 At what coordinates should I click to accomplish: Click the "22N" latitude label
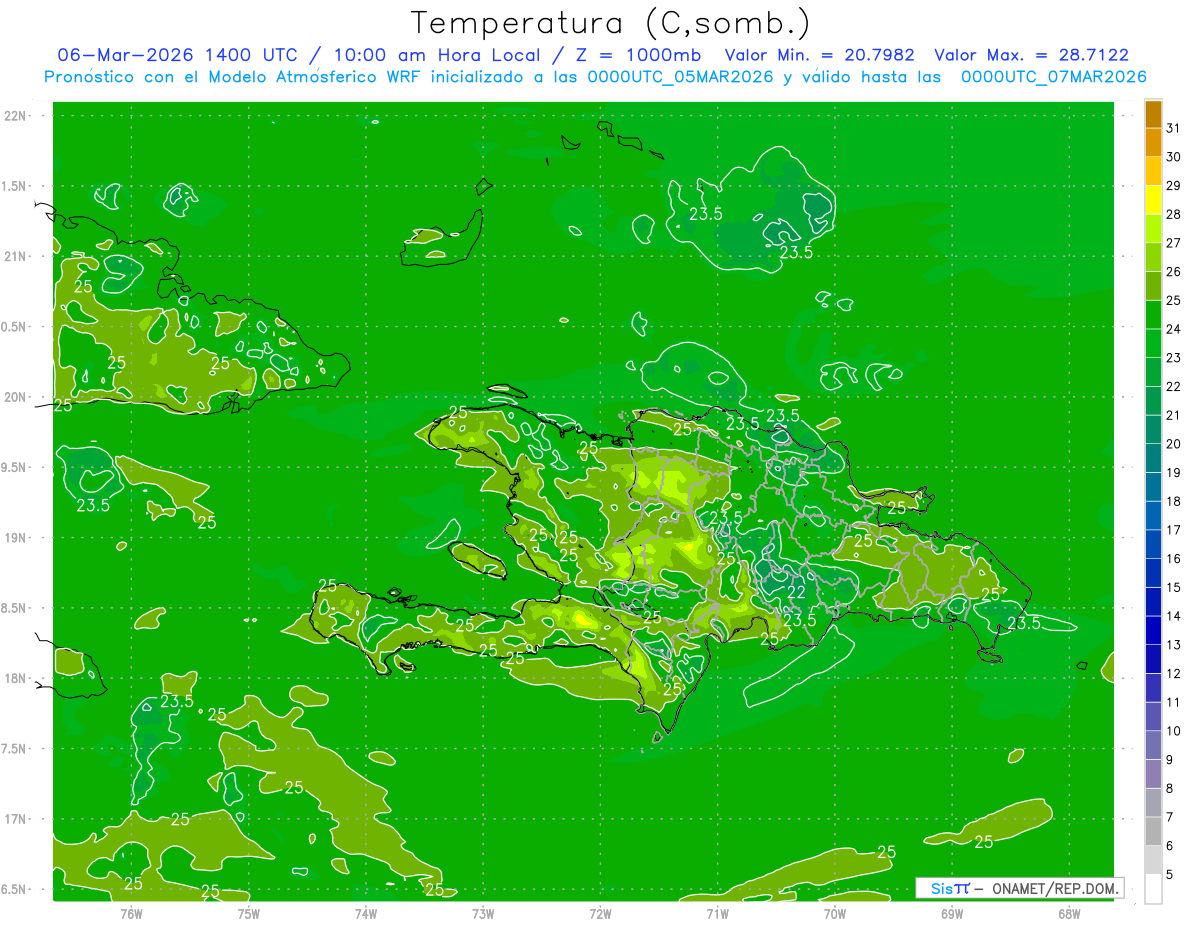(x=17, y=116)
